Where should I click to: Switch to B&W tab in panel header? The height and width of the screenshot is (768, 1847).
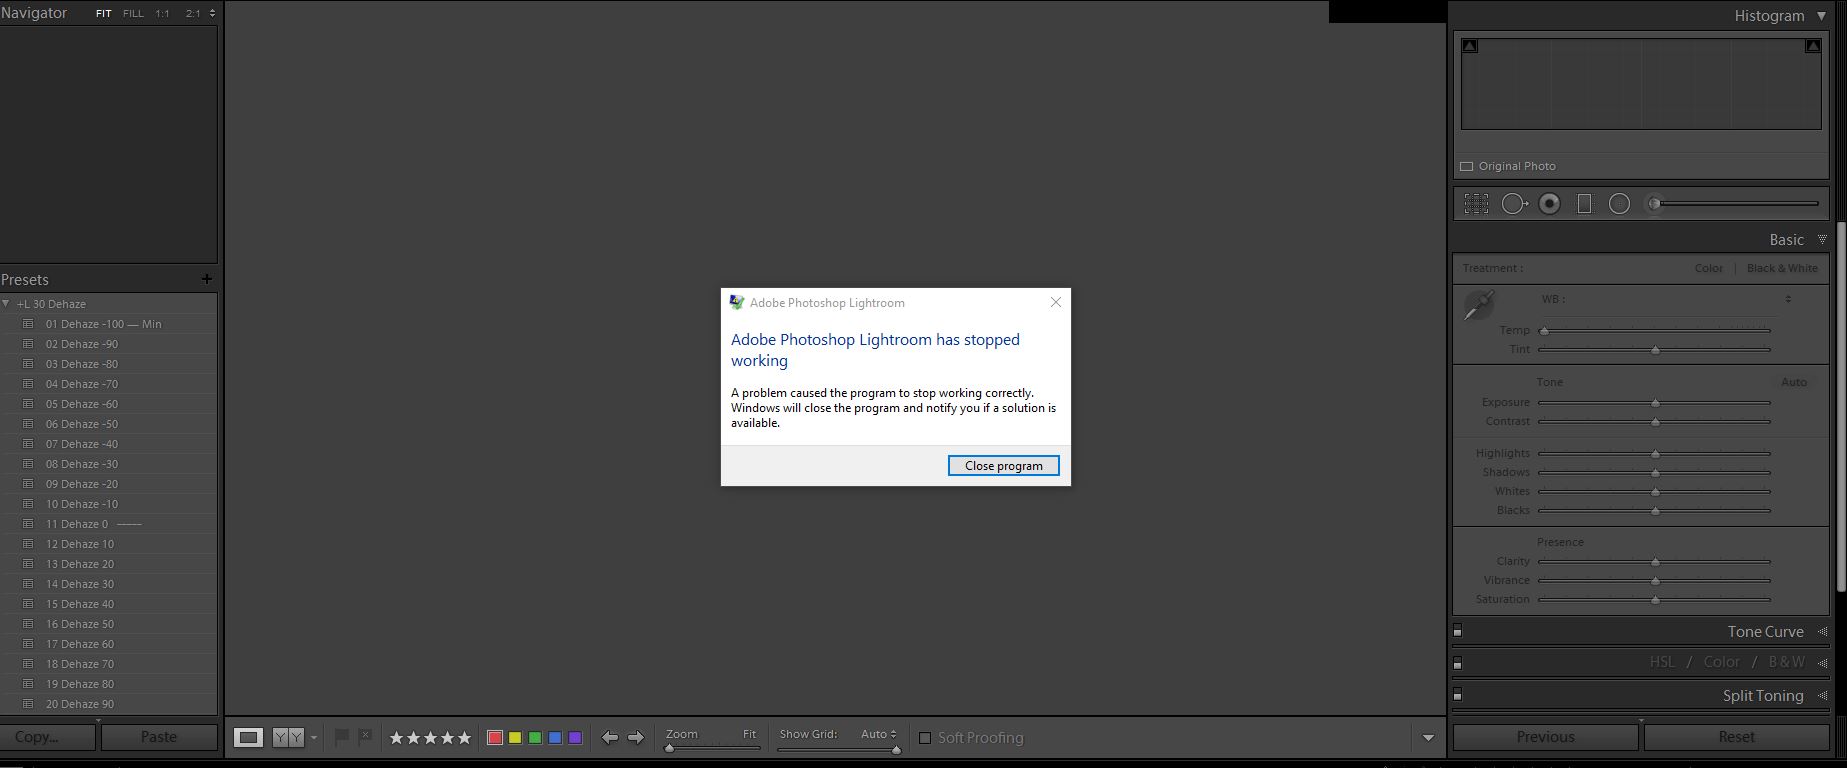pos(1786,662)
